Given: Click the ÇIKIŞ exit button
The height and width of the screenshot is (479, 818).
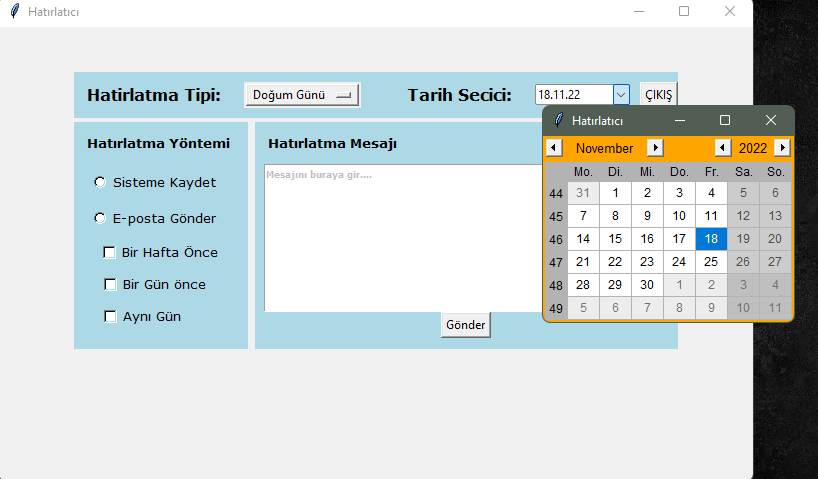Looking at the screenshot, I should pyautogui.click(x=658, y=95).
